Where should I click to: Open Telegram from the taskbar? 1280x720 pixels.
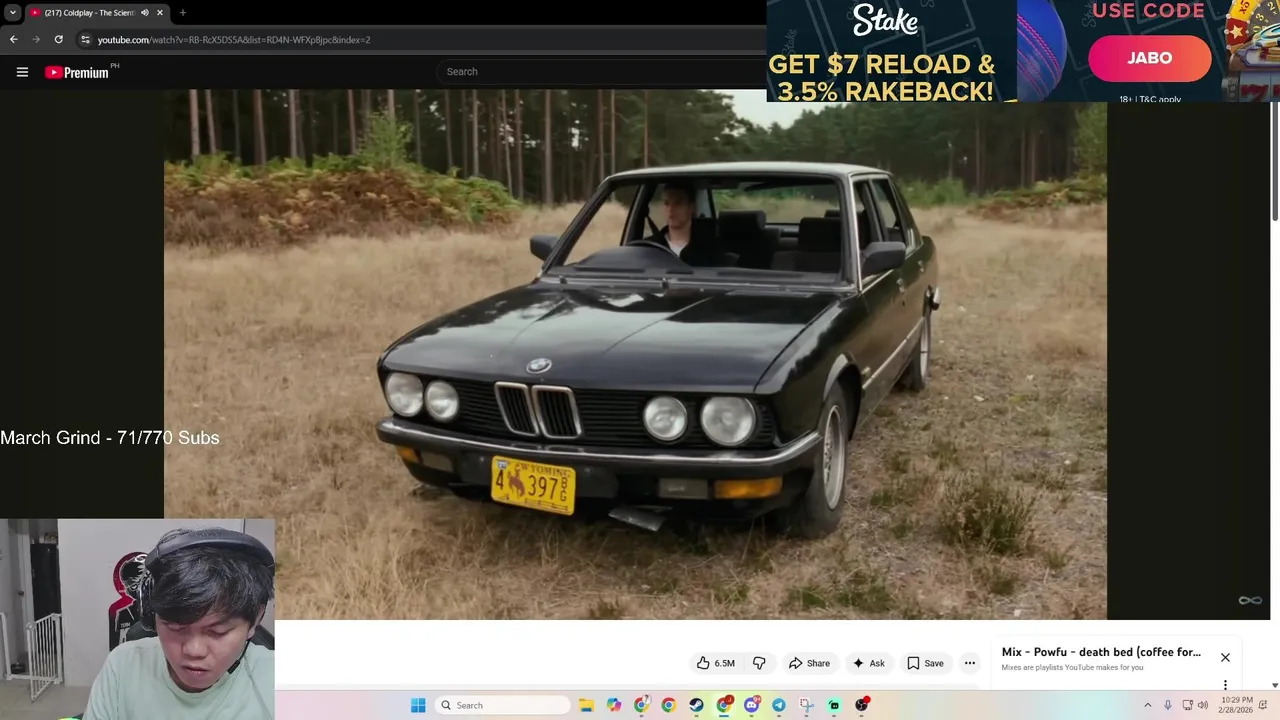pyautogui.click(x=779, y=705)
